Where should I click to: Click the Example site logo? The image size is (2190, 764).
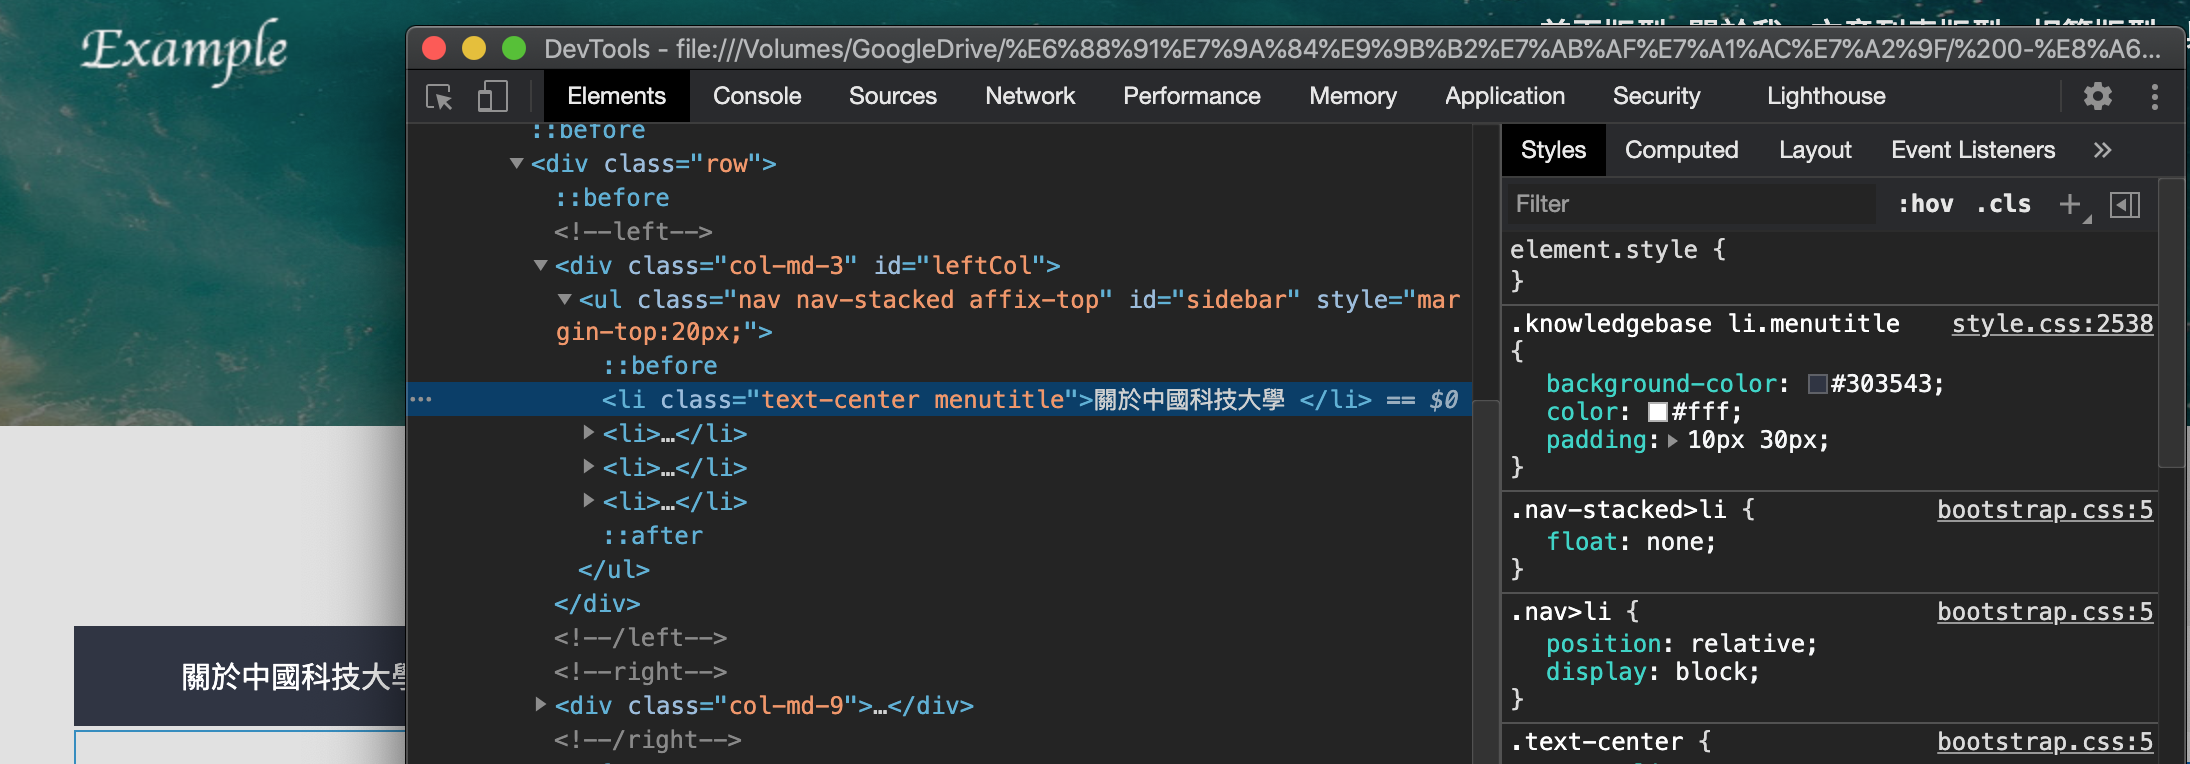point(184,50)
